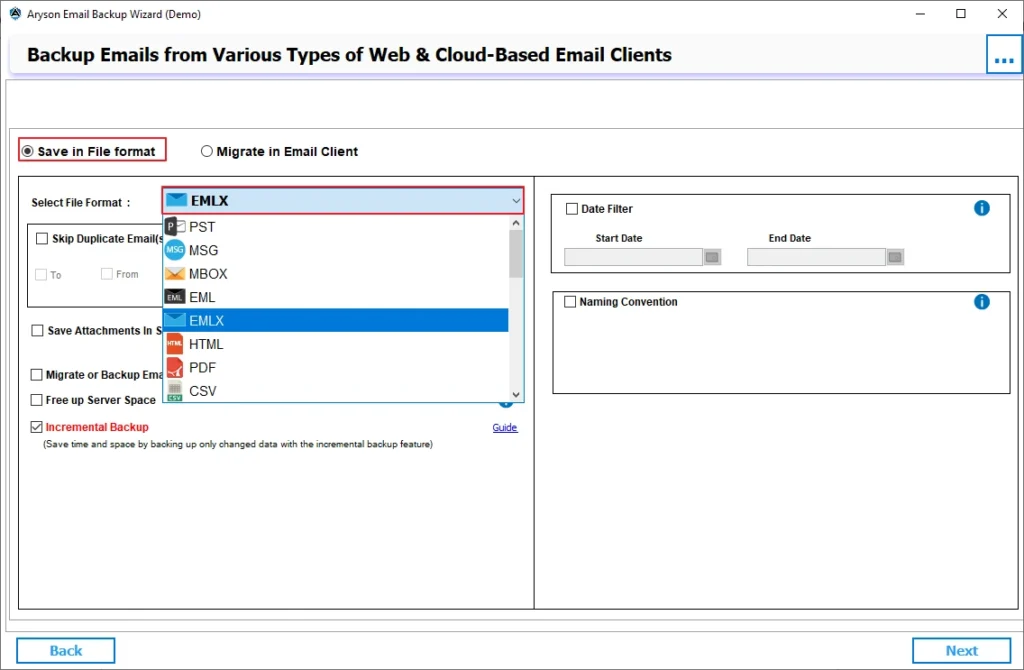Choose PST from the format list
Image resolution: width=1024 pixels, height=670 pixels.
tap(336, 227)
